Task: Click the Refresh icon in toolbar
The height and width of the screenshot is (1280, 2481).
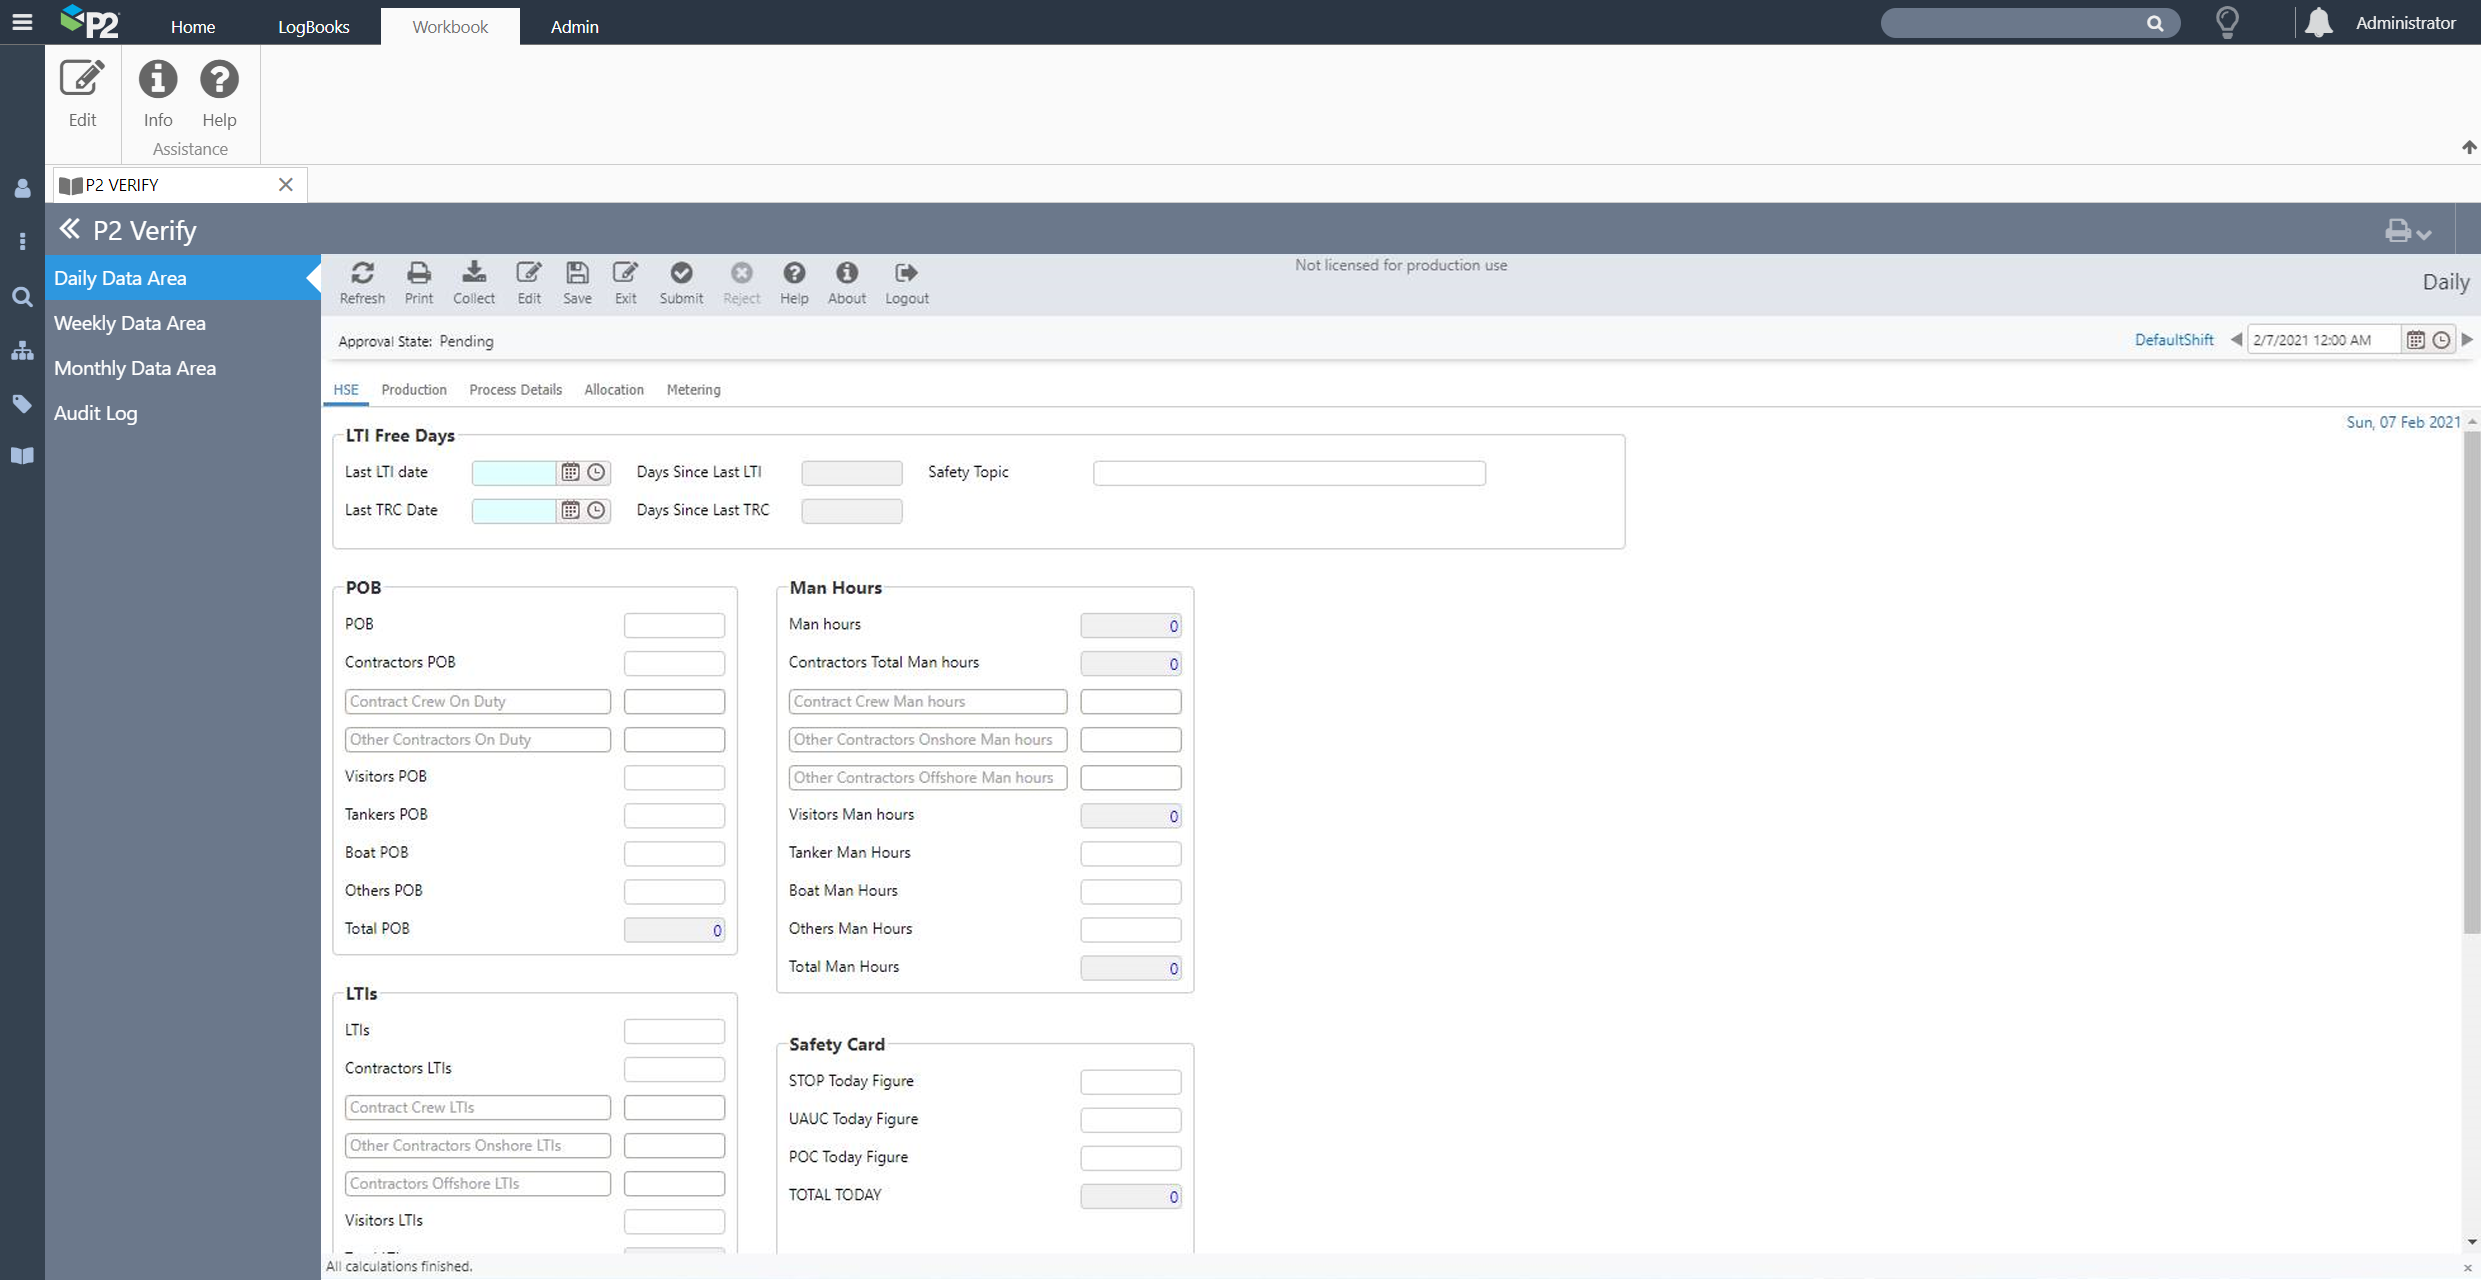Action: tap(362, 273)
